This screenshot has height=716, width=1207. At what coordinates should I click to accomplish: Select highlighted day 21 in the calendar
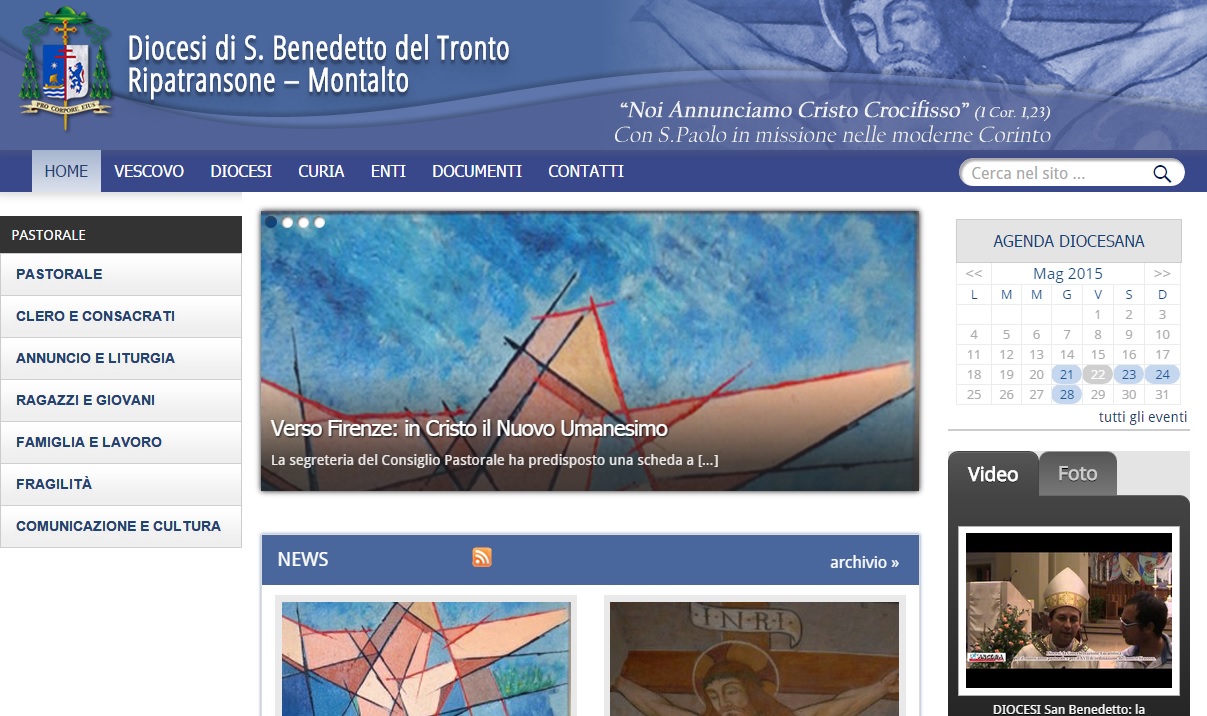tap(1067, 375)
